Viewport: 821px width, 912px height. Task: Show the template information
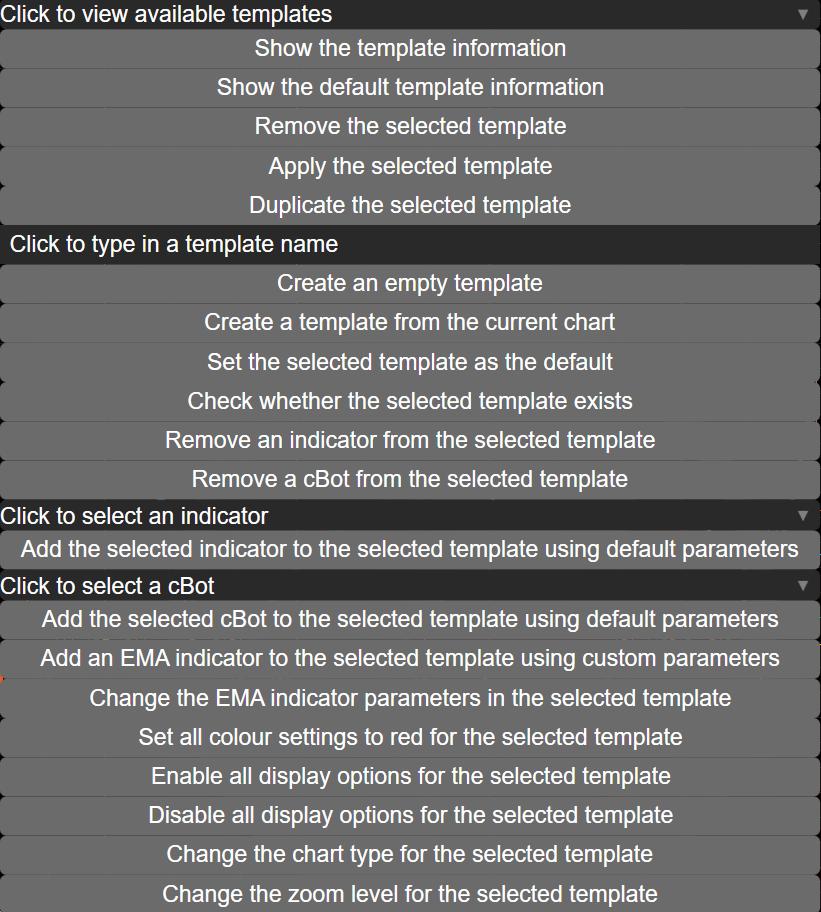[x=410, y=48]
